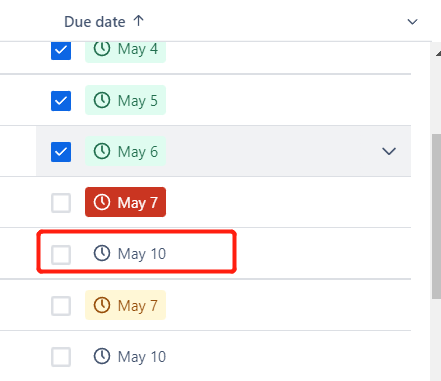Image resolution: width=441 pixels, height=381 pixels.
Task: Expand the chevron in the May 6 row
Action: click(x=389, y=151)
